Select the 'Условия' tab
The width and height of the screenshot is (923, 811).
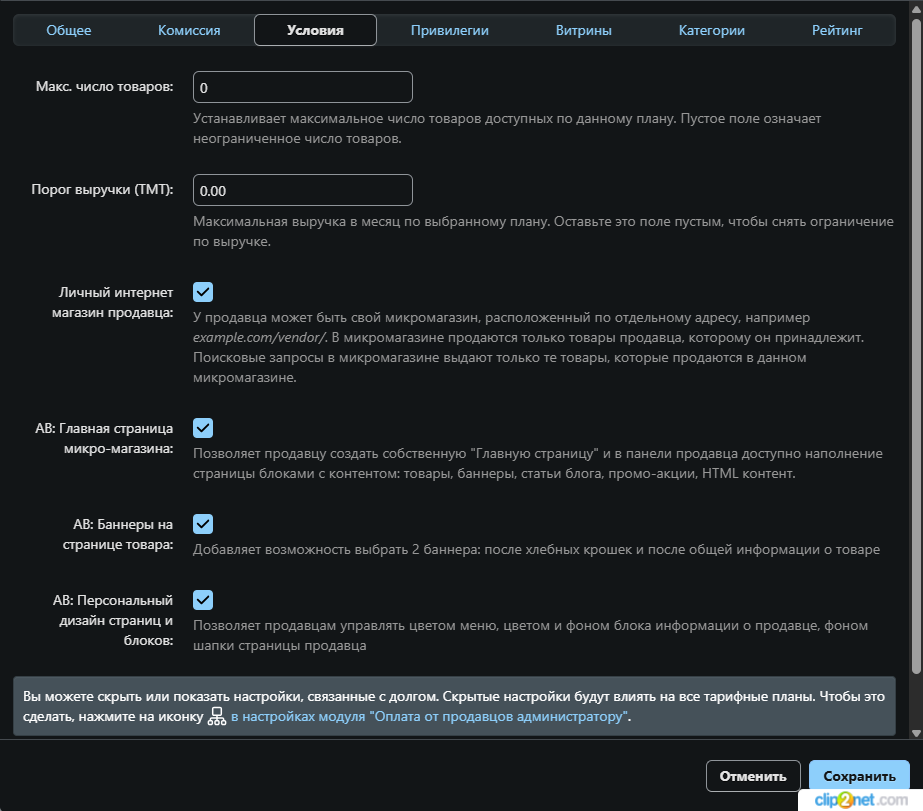tap(315, 30)
